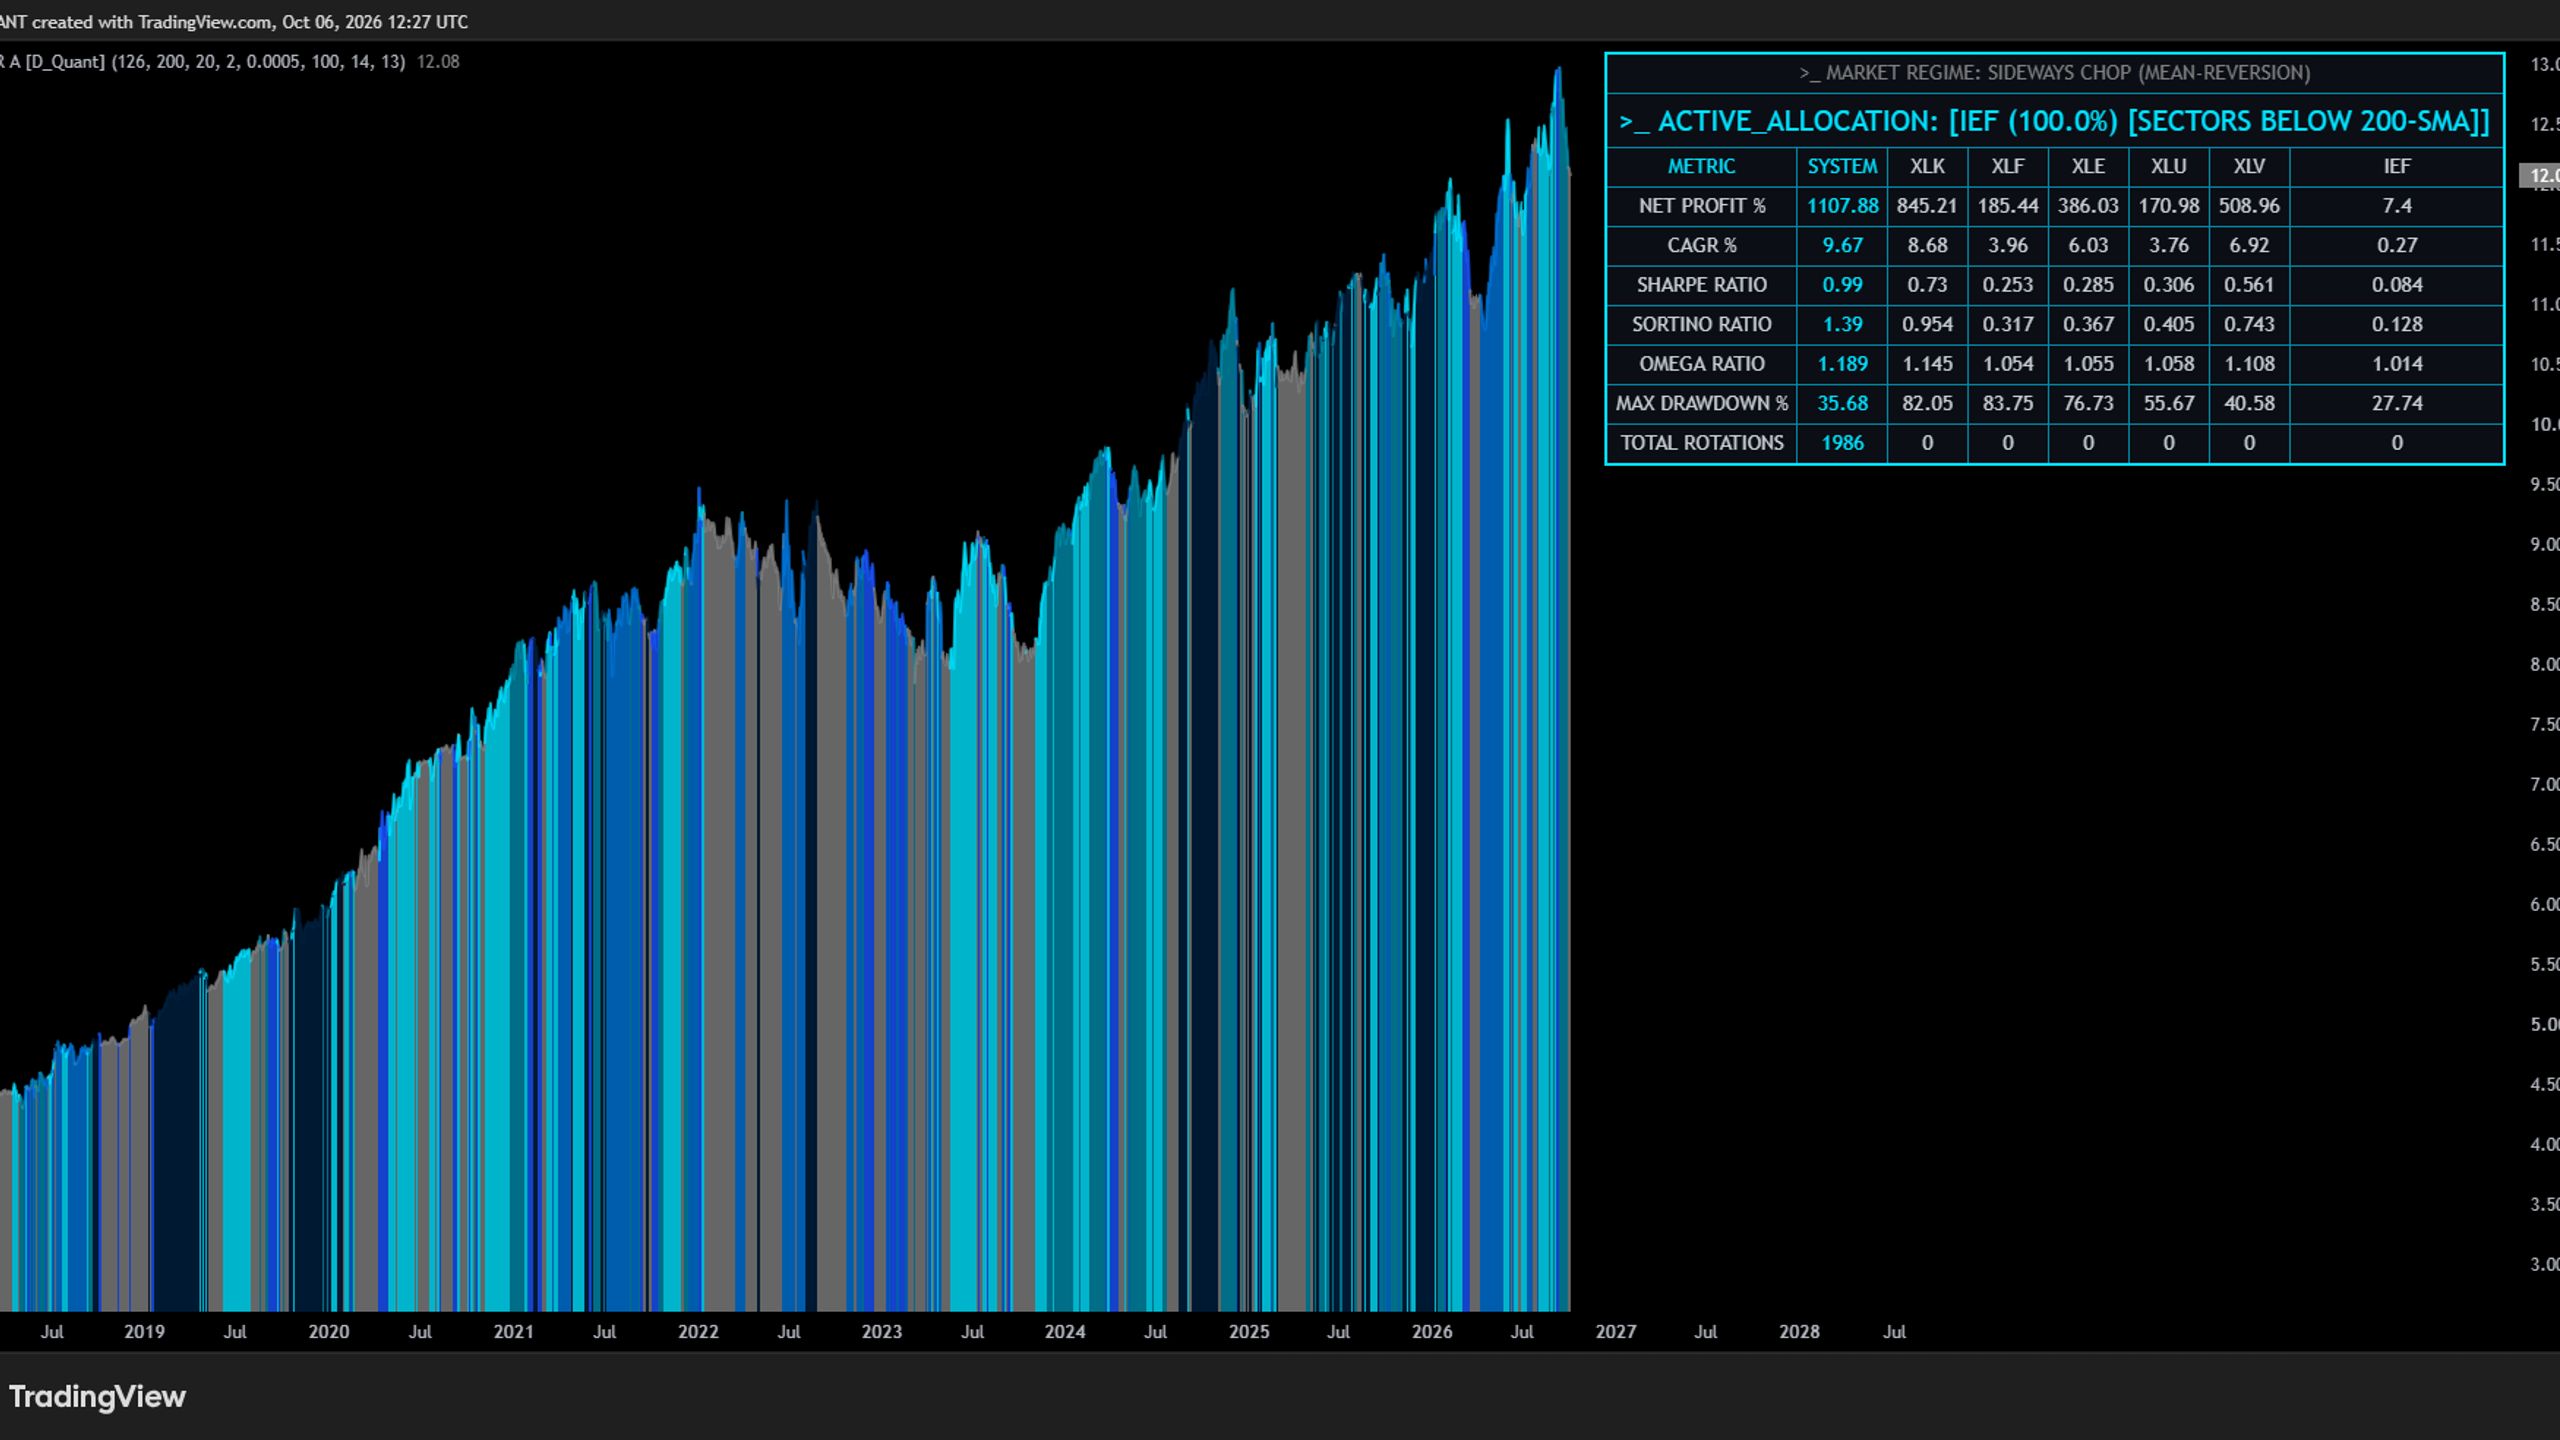The image size is (2560, 1440).
Task: Click the 2027 label on time axis
Action: click(1615, 1332)
